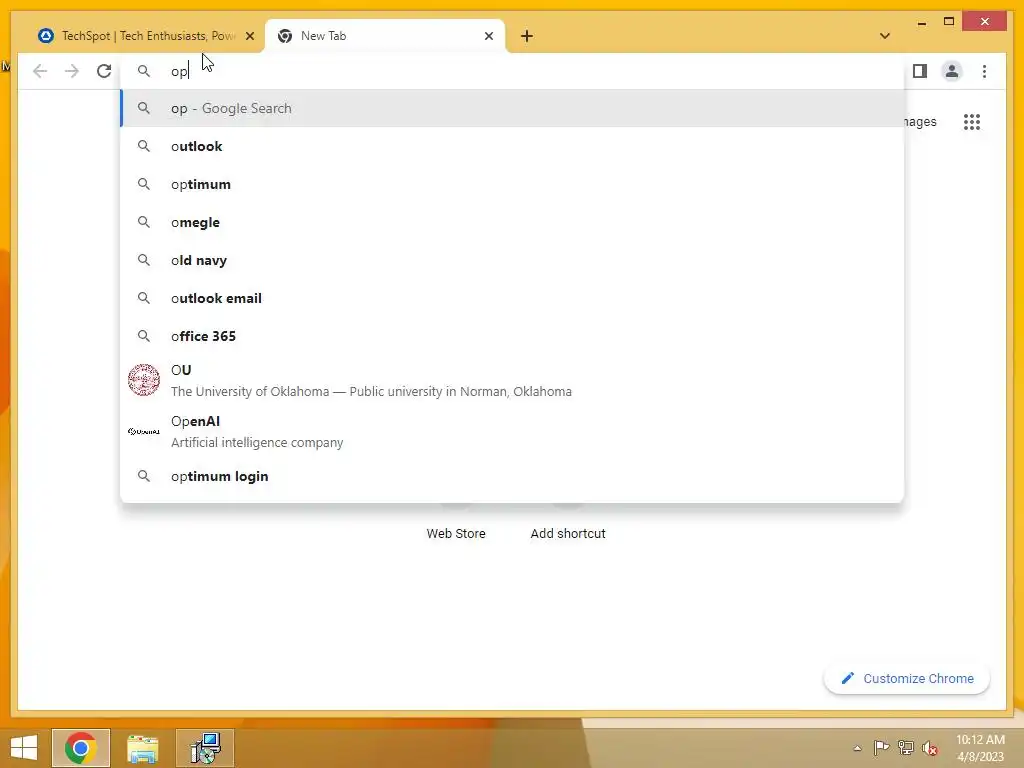Screen dimensions: 1024x768
Task: Choose the 'outlook' suggestion
Action: click(x=513, y=146)
